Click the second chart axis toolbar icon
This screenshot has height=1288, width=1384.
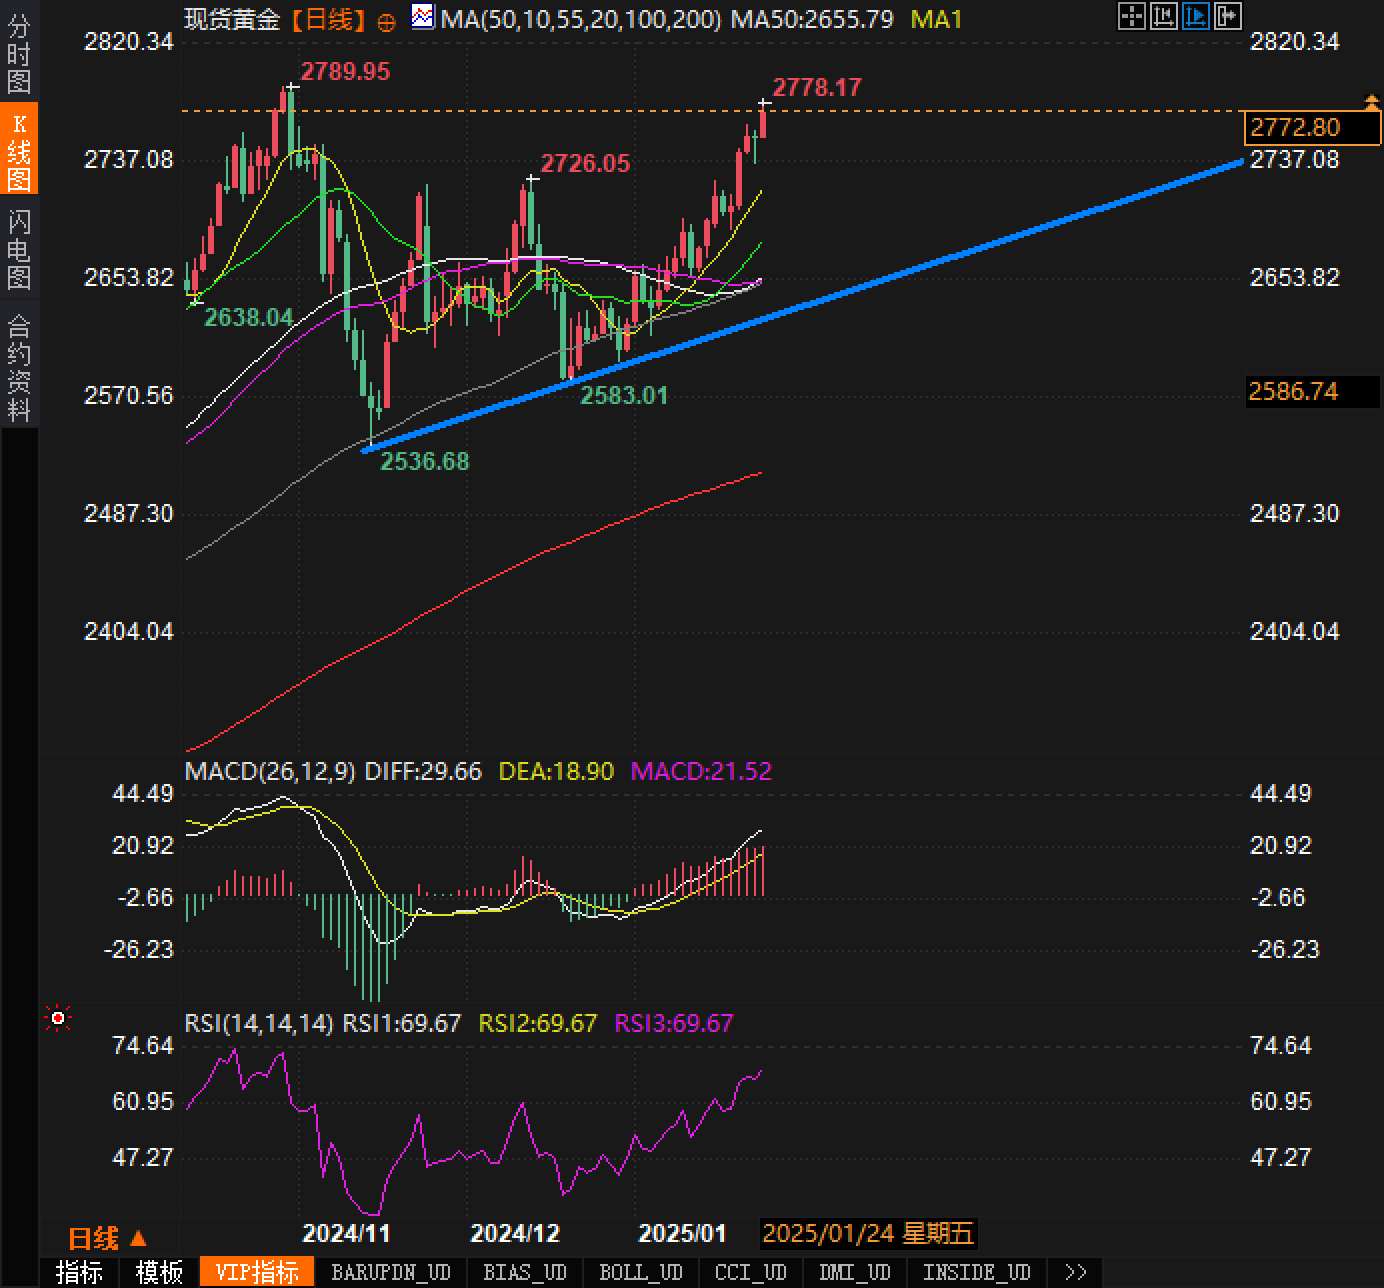tap(1163, 16)
